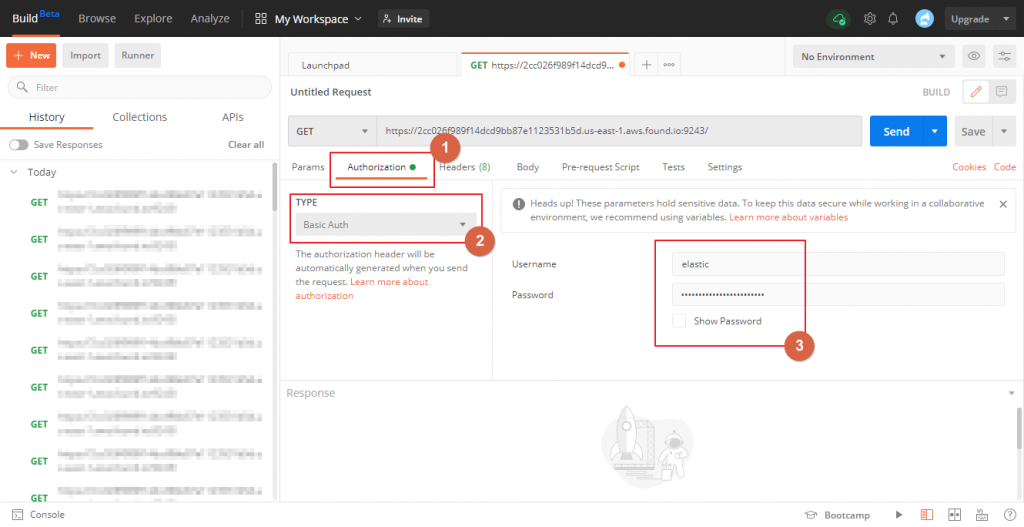
Task: Click the runner play icon in status bar
Action: (899, 515)
